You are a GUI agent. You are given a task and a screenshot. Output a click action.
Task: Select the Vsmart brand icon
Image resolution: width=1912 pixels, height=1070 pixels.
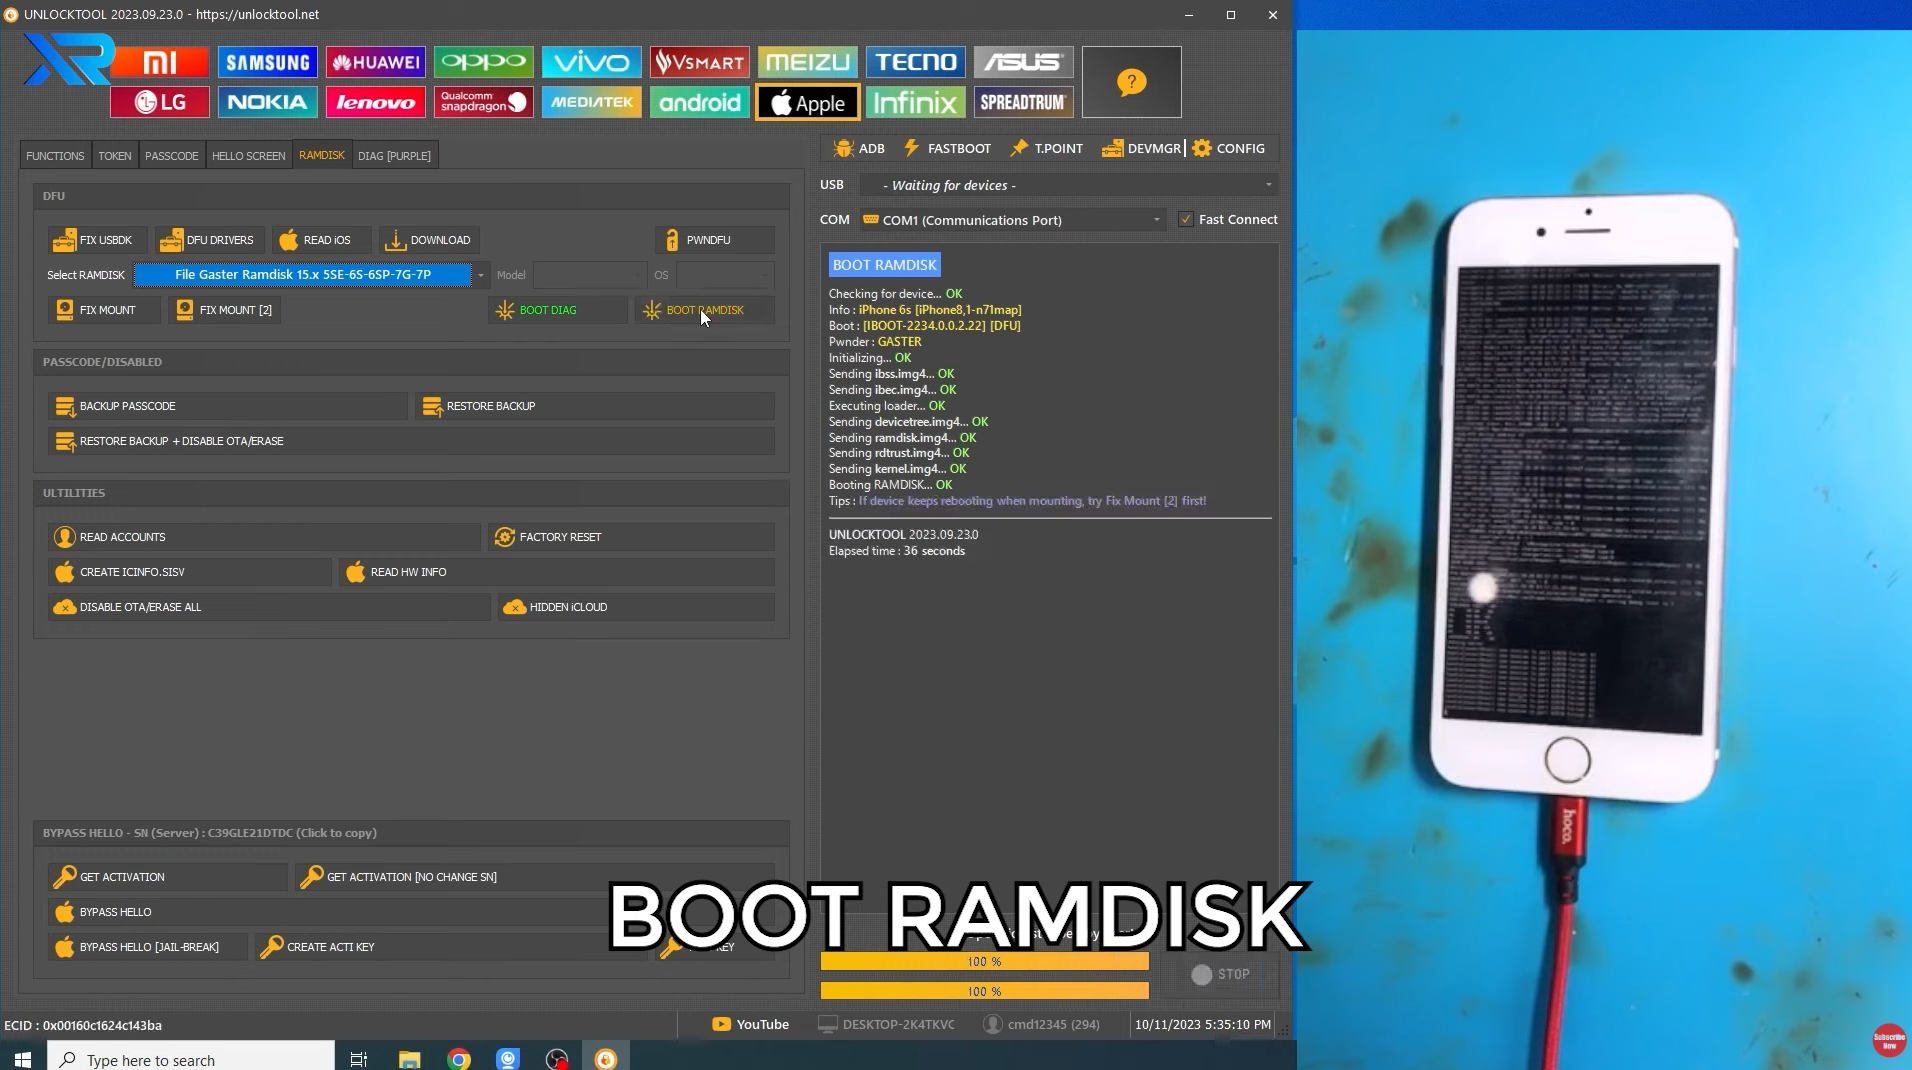699,62
